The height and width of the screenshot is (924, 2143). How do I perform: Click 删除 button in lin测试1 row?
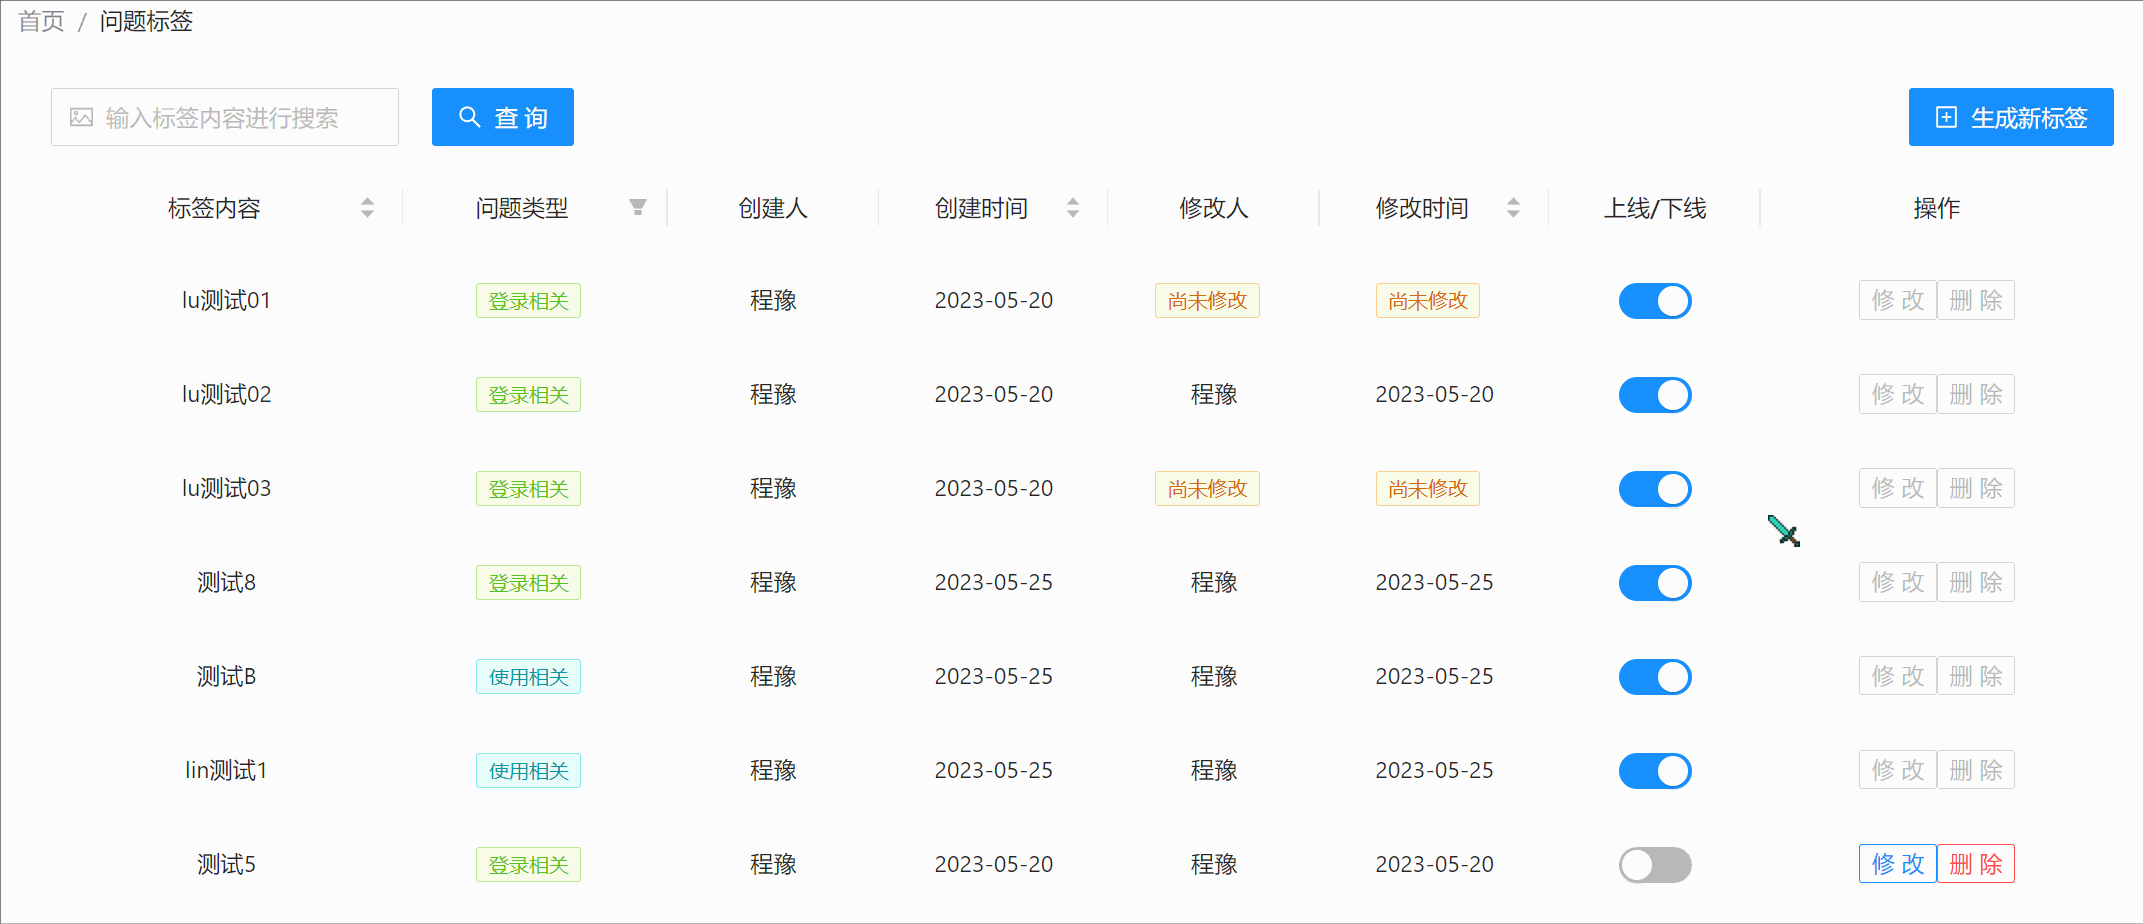1976,770
